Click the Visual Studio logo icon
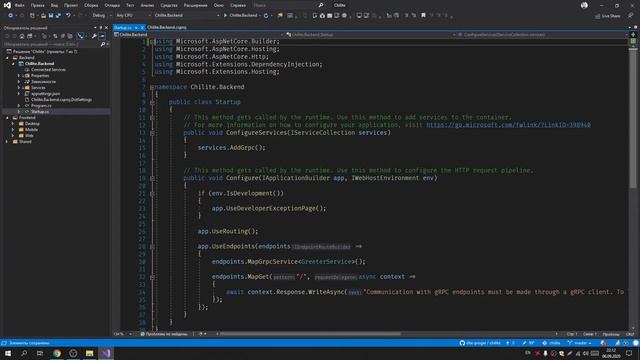The image size is (640, 360). click(7, 5)
